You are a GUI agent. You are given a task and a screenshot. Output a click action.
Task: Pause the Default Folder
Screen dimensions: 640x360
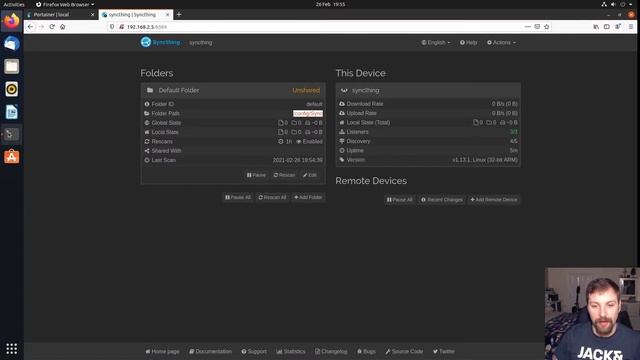click(x=256, y=175)
